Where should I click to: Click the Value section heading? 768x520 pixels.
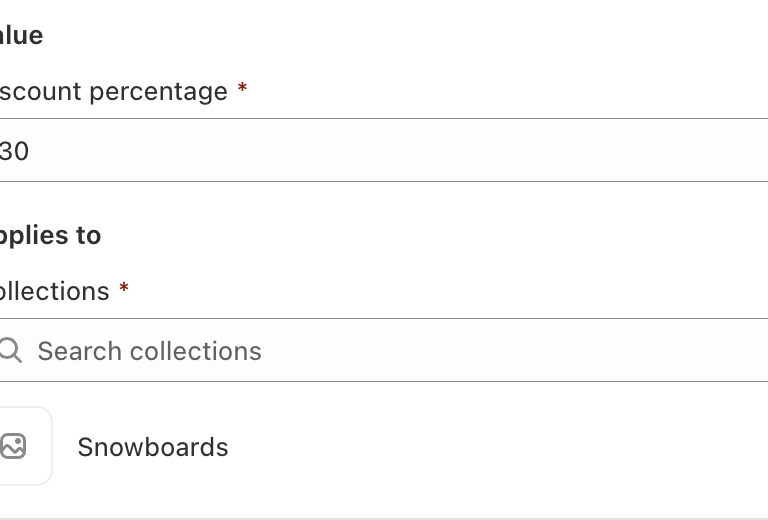[22, 36]
